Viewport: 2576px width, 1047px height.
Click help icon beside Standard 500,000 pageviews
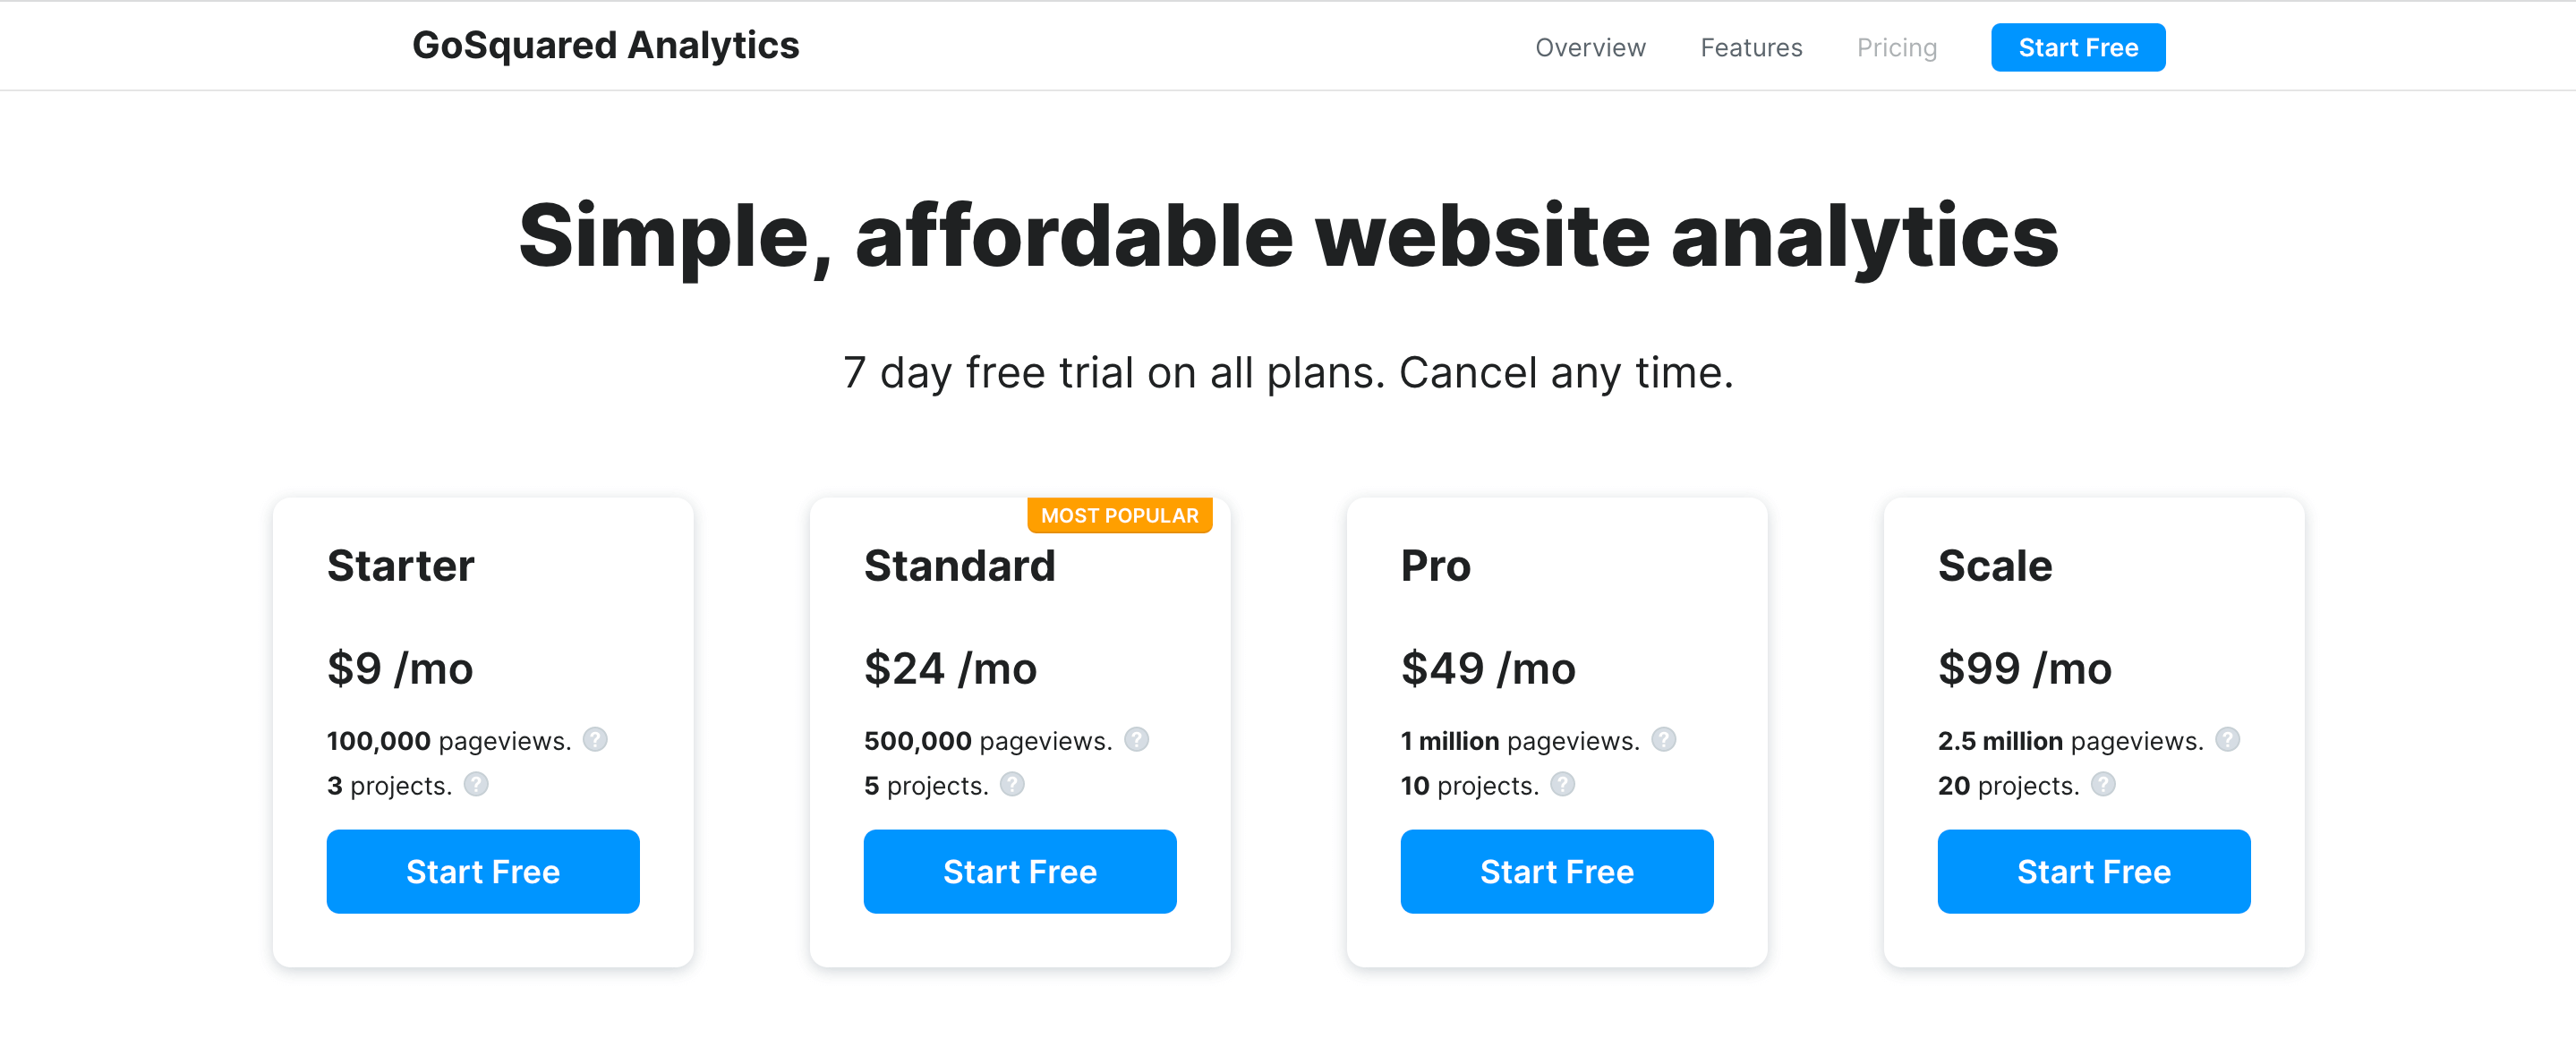tap(1136, 740)
